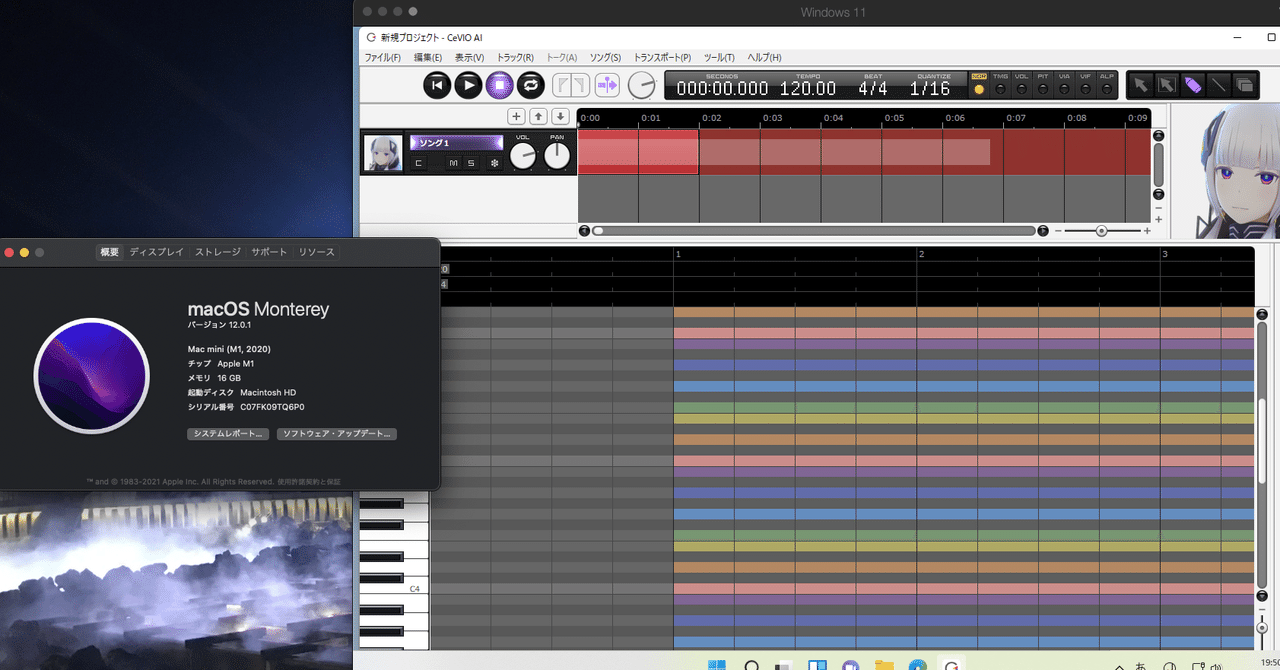
Task: Click the next-cast arrow on ソング1 name bar
Action: pos(500,143)
